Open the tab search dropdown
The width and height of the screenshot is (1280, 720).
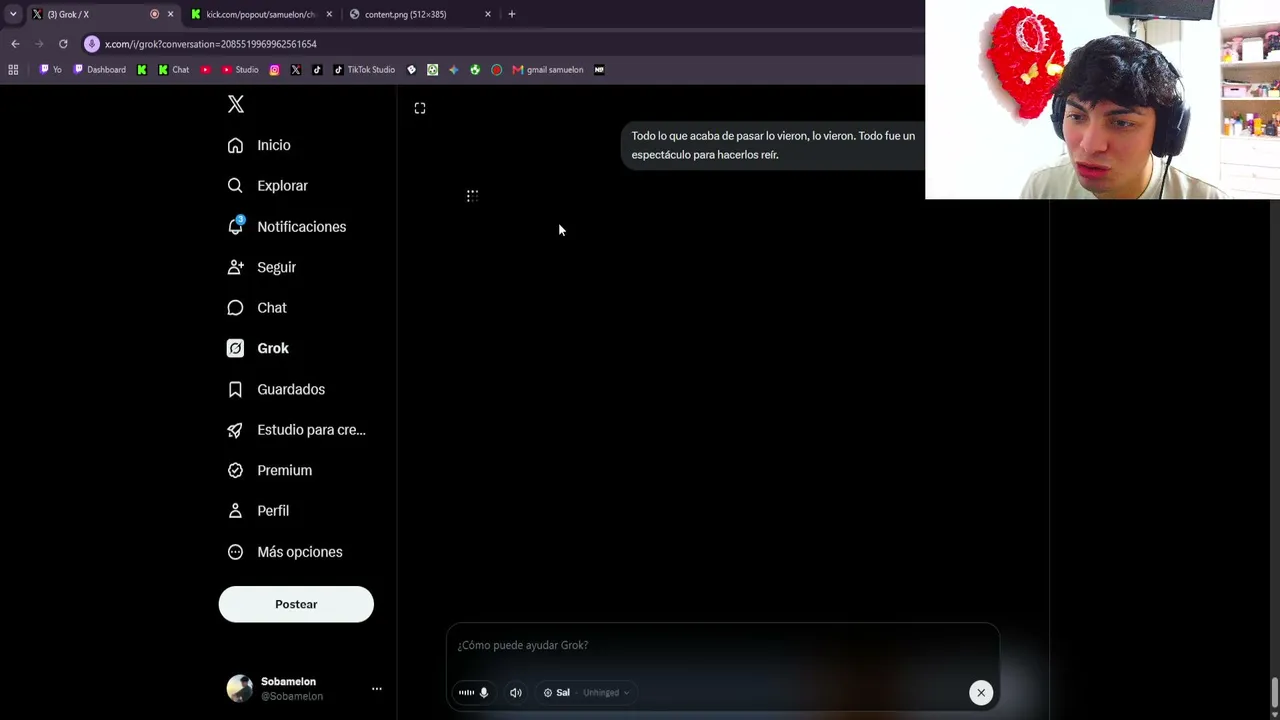[13, 14]
